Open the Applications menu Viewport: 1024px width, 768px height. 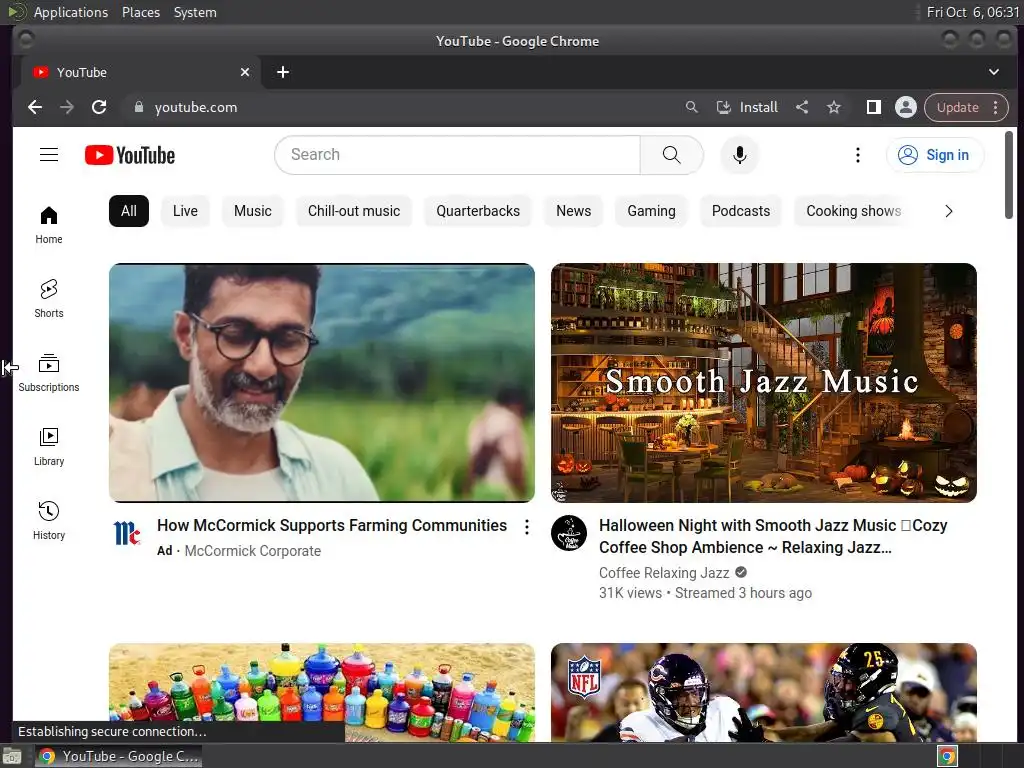click(71, 12)
